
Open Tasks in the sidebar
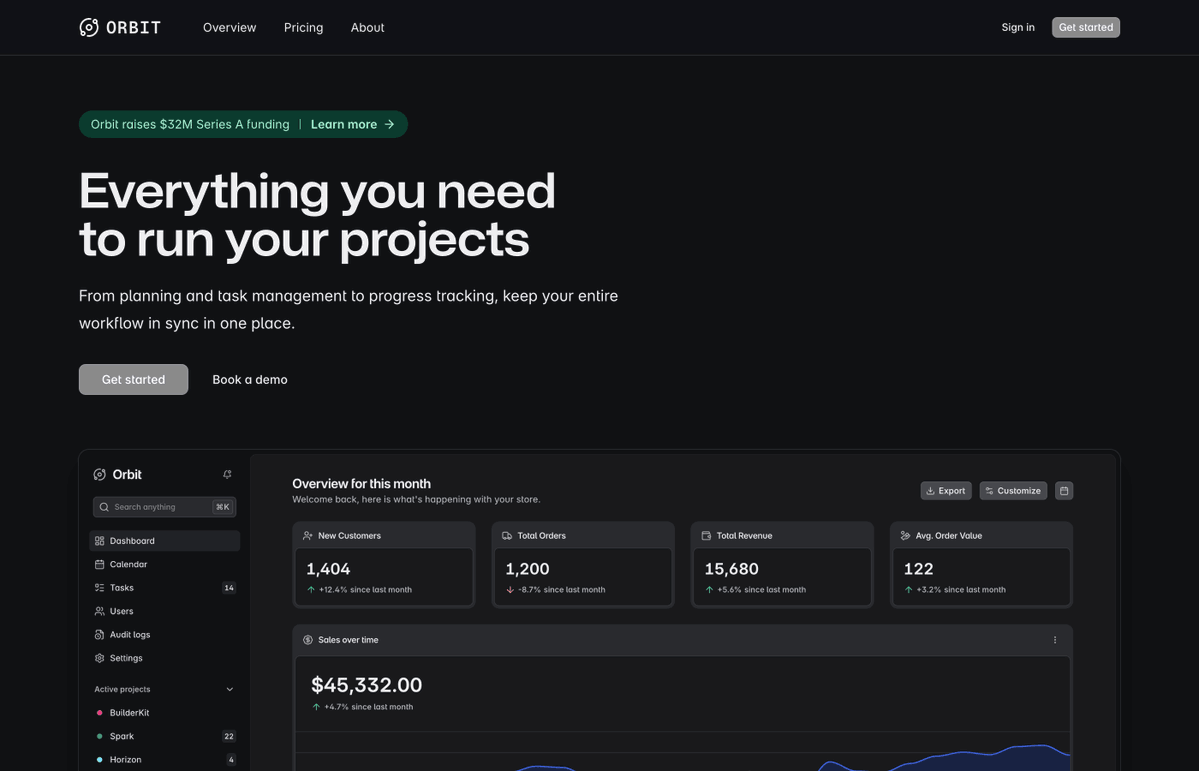click(164, 587)
